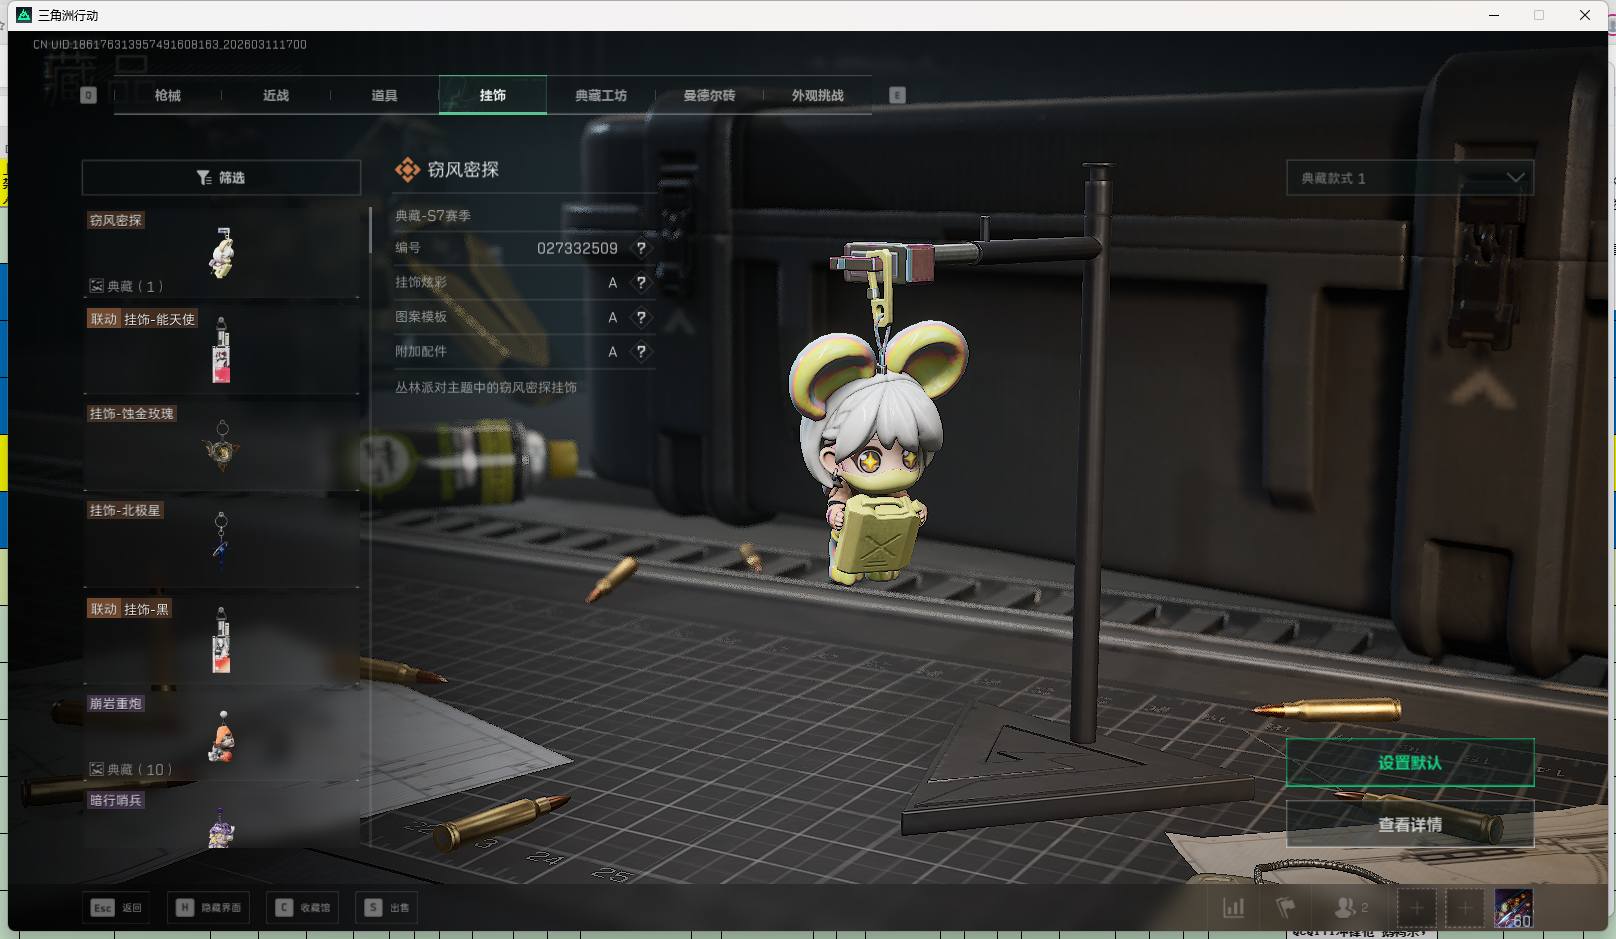Click the question mark beside 附加配件
This screenshot has height=939, width=1616.
641,352
